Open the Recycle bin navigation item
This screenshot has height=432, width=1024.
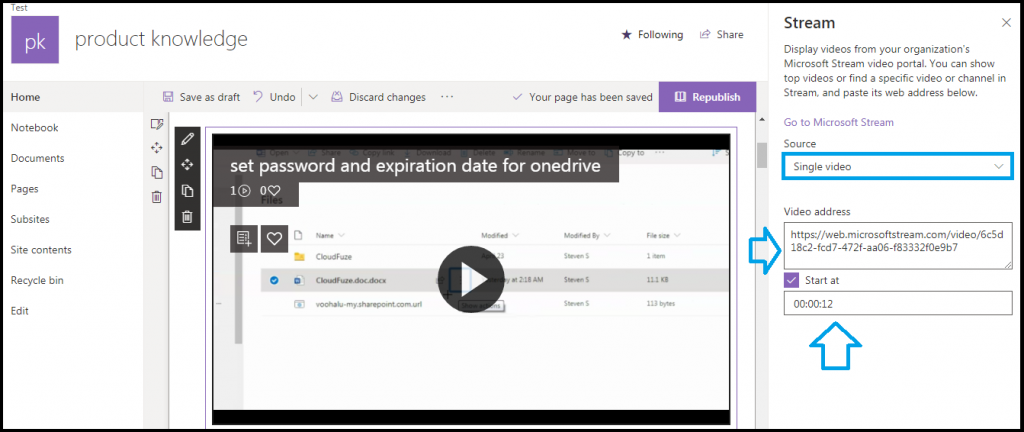coord(37,281)
